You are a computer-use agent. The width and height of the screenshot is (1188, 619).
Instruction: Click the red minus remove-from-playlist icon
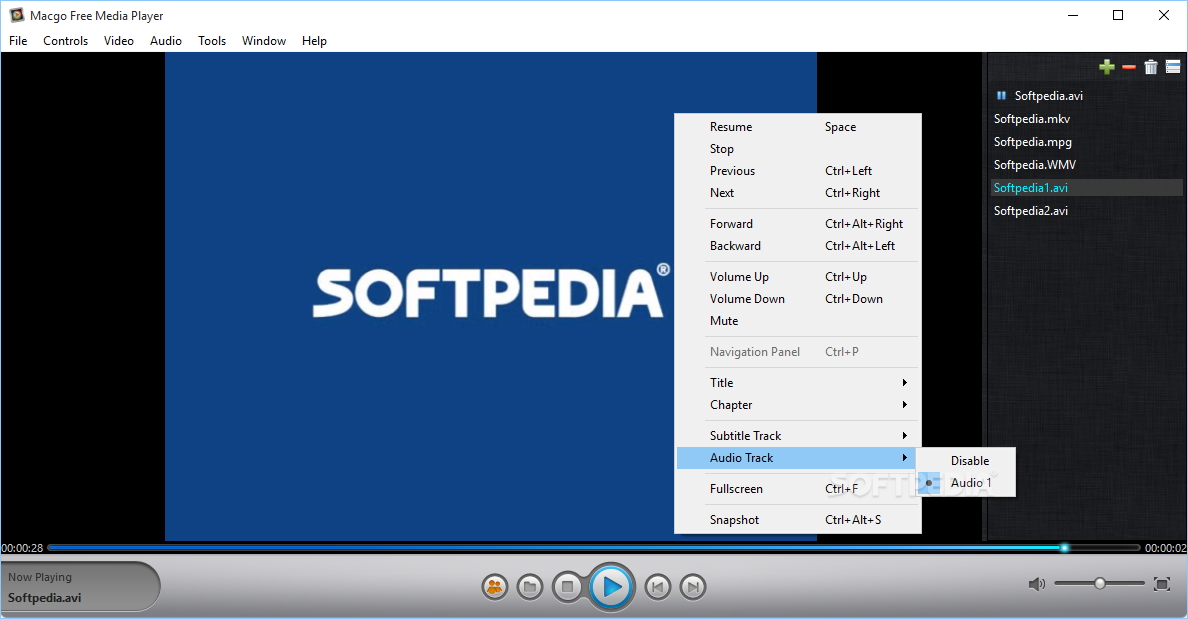point(1129,67)
